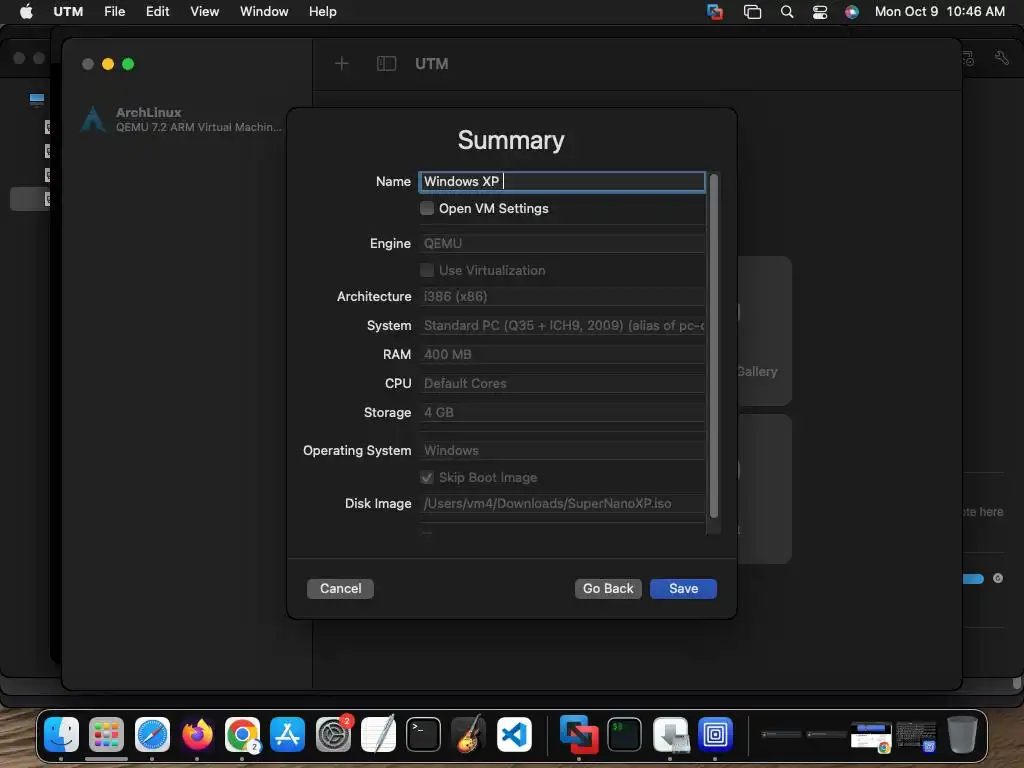Toggle the Use Virtualization checkbox
1024x768 pixels.
point(427,270)
